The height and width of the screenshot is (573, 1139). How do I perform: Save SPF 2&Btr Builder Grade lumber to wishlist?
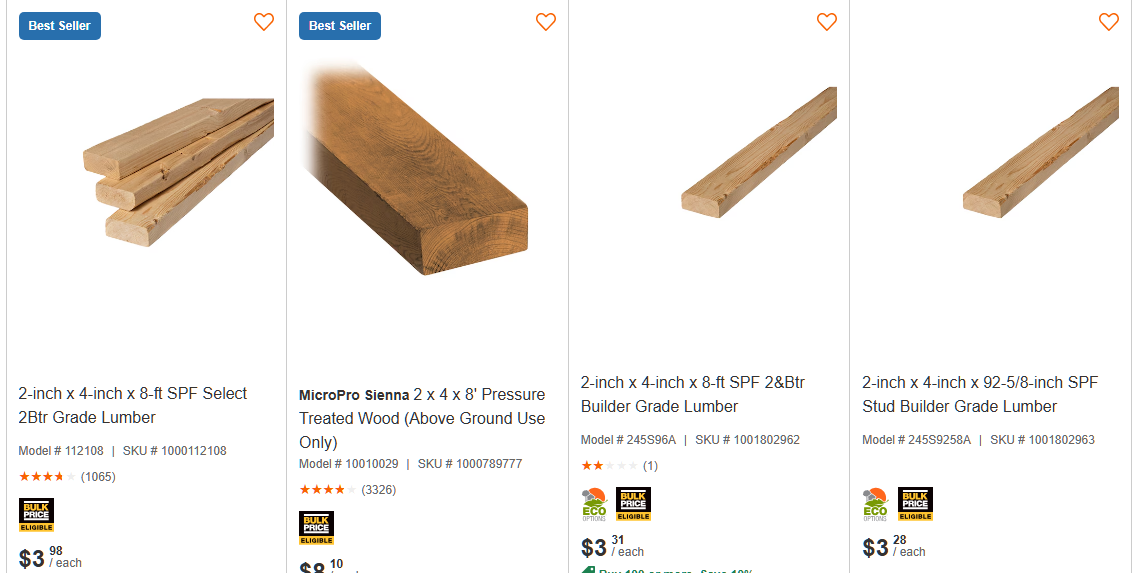coord(827,22)
